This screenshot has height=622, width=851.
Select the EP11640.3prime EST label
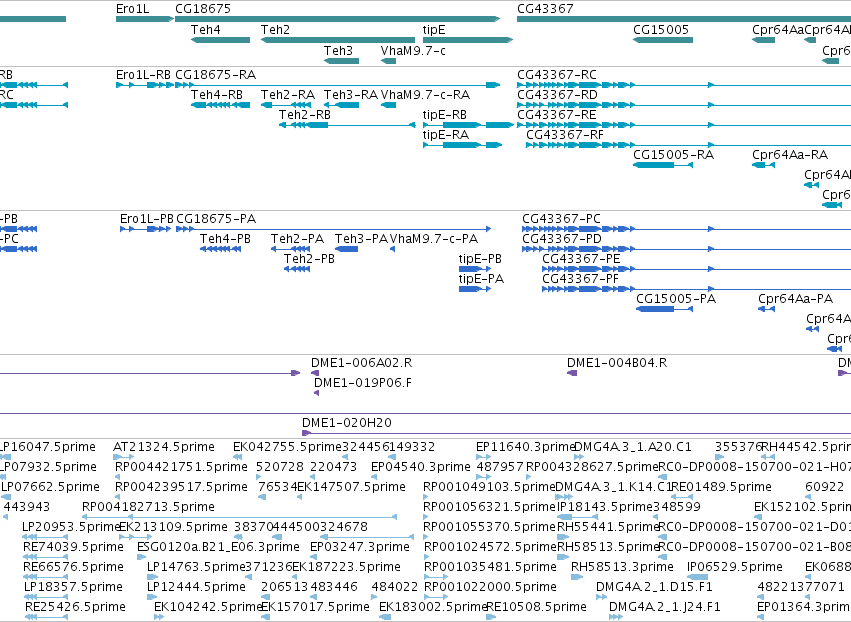[525, 447]
